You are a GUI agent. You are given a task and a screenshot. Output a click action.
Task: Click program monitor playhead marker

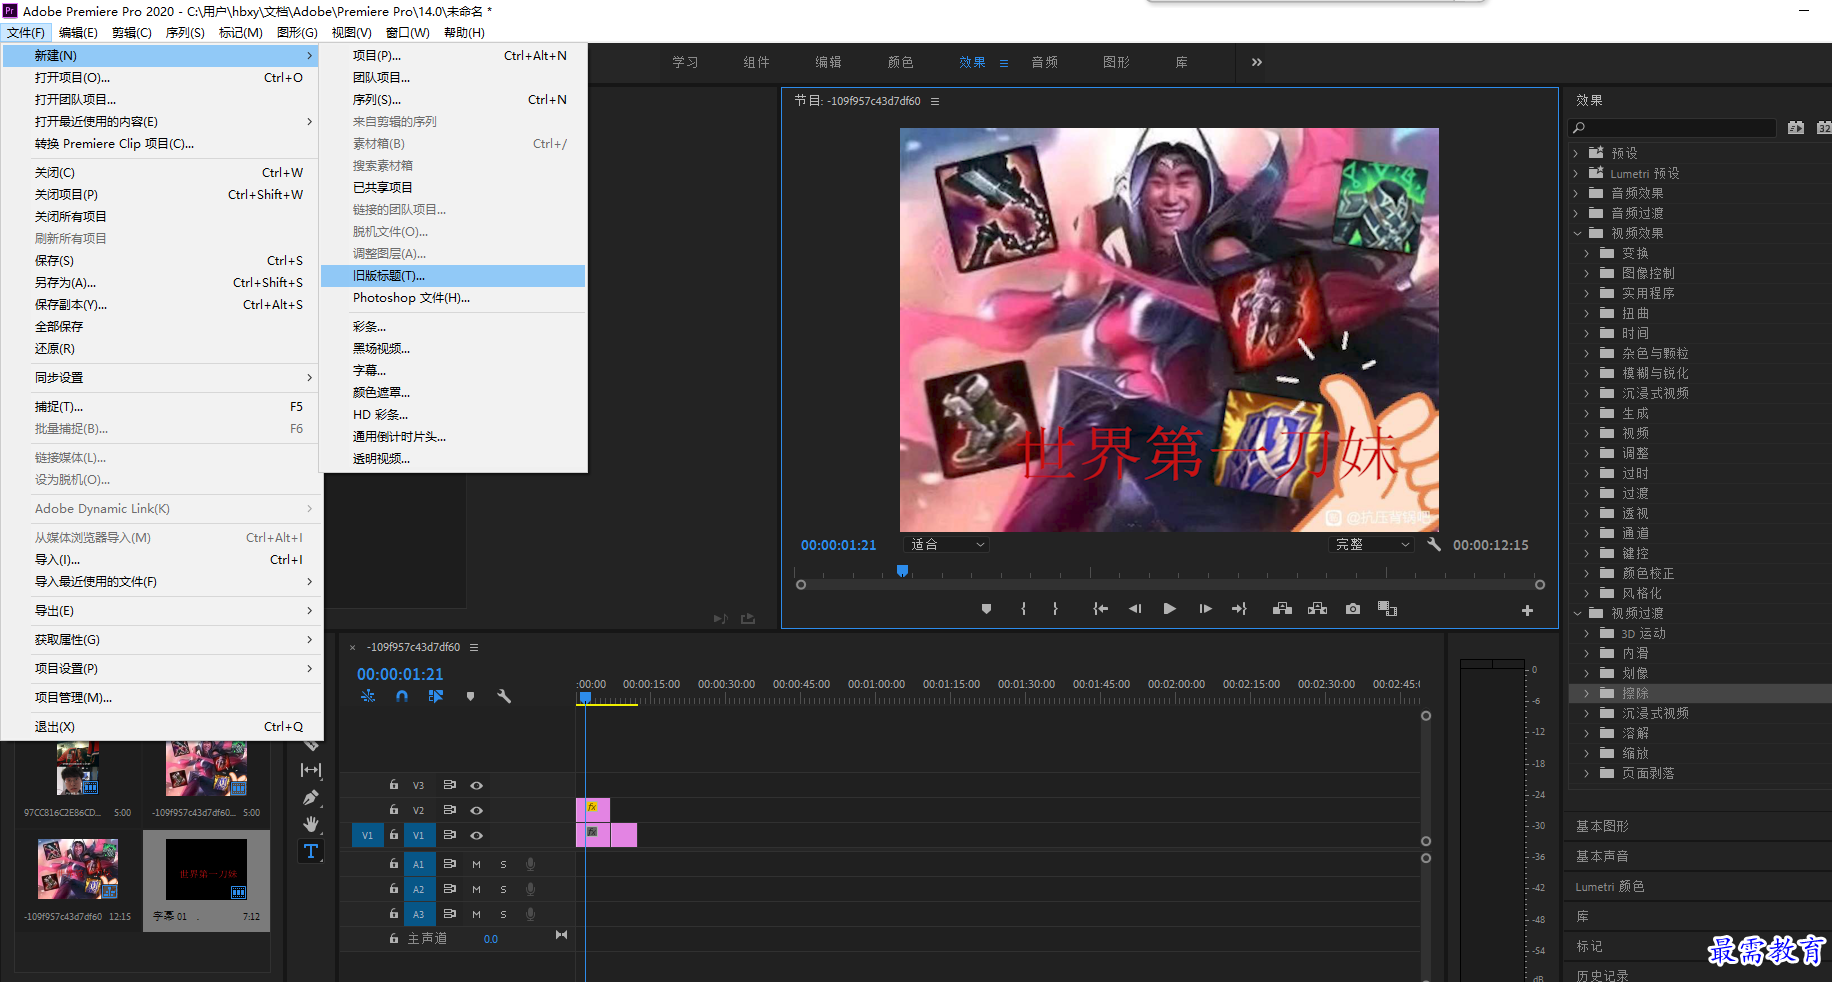(x=902, y=571)
